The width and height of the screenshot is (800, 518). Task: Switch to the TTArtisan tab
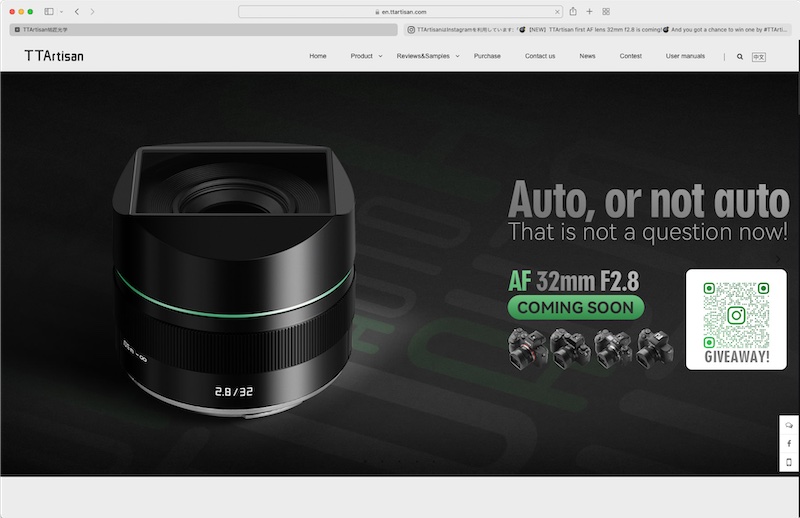click(x=203, y=30)
